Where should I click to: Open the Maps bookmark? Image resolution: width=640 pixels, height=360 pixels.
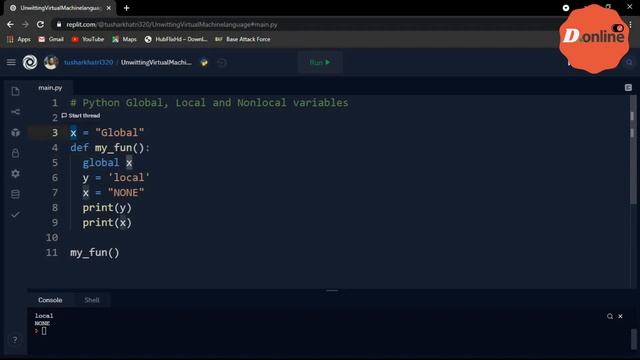click(124, 39)
